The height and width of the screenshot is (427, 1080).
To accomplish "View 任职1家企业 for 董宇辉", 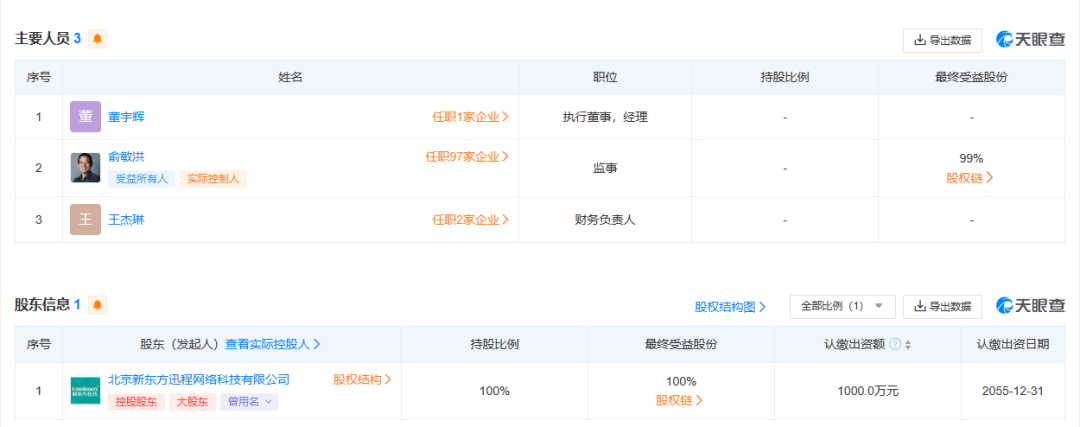I will [470, 117].
